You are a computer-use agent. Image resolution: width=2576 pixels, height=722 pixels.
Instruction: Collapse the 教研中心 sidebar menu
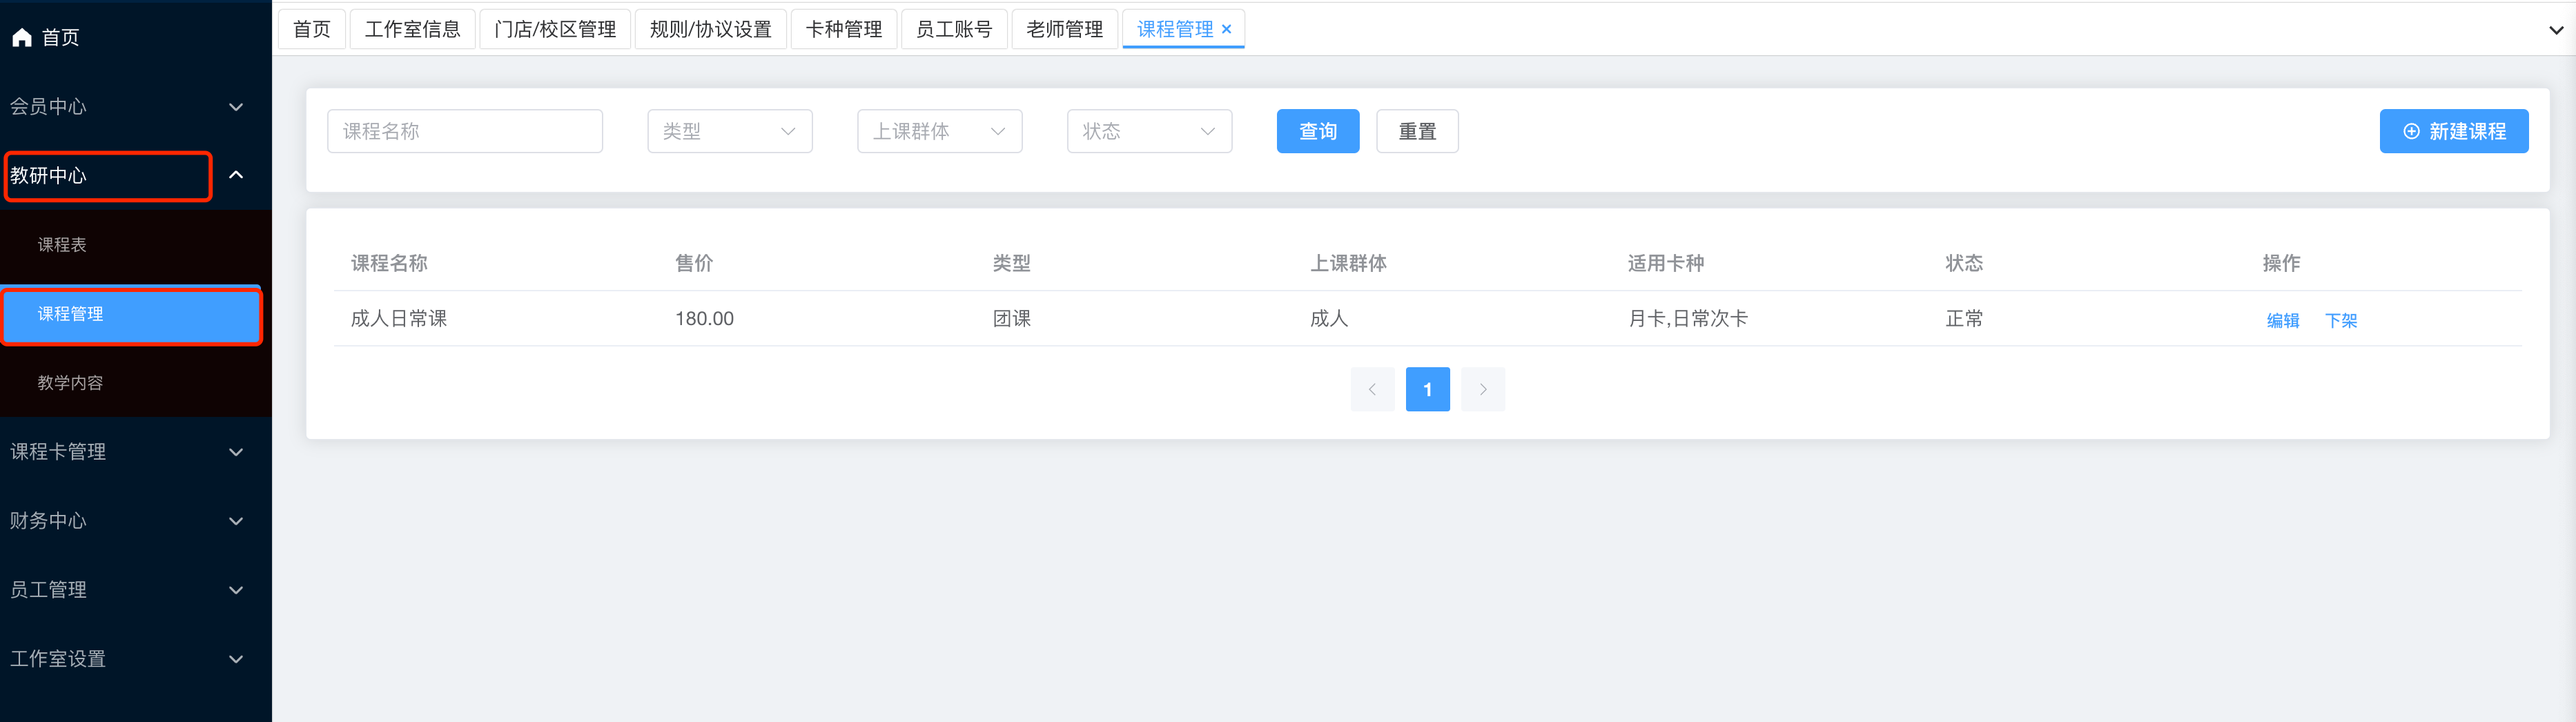click(136, 176)
